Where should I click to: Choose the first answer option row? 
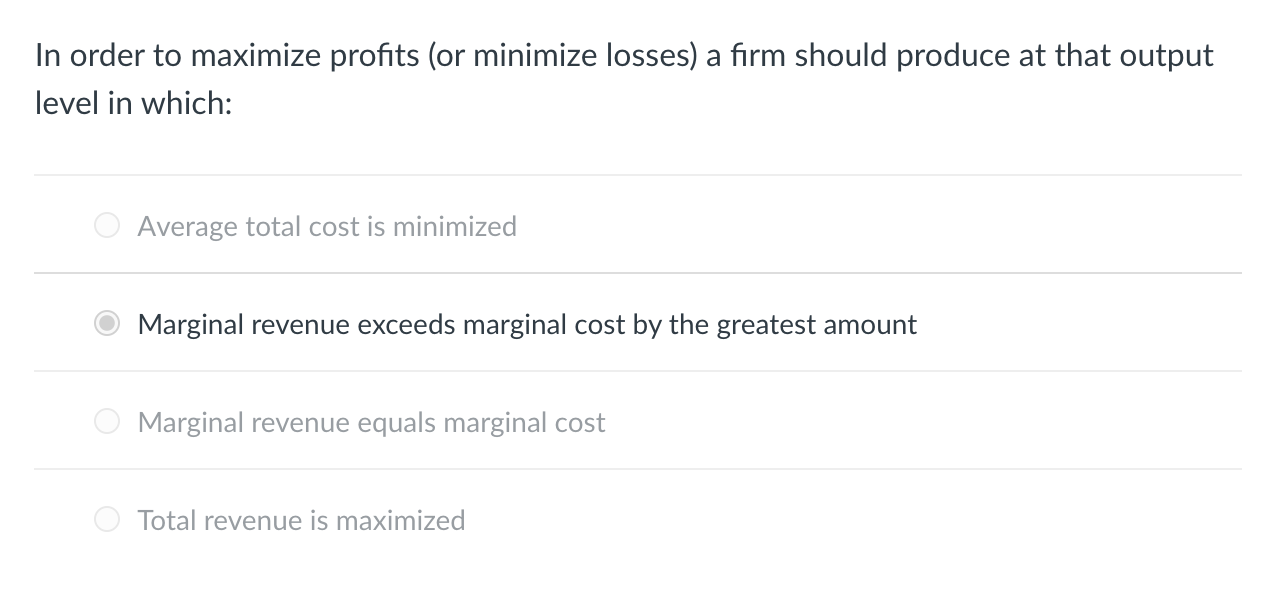point(400,225)
